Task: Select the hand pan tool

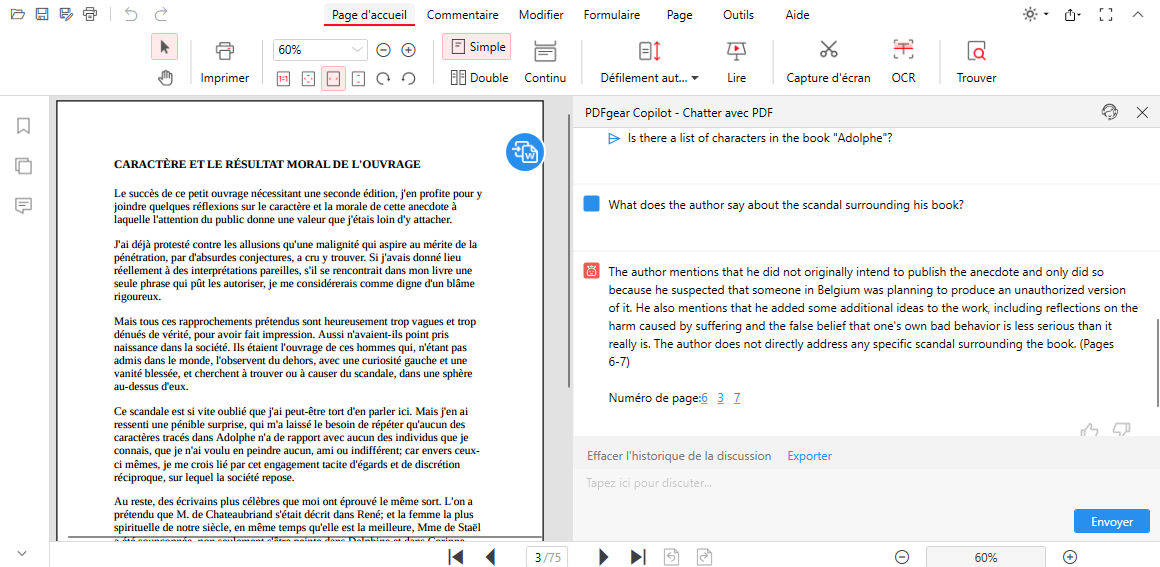Action: 165,78
